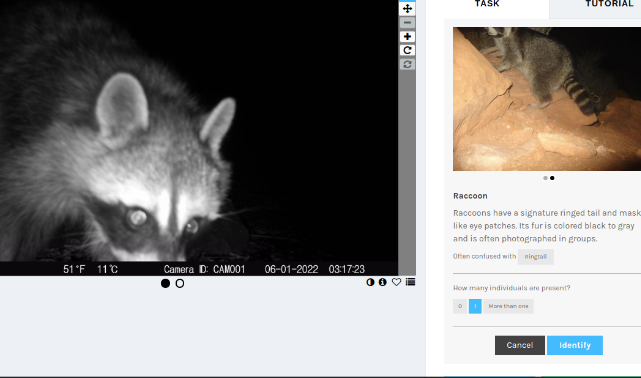Screen dimensions: 641x378
Task: Select second example photo dot
Action: tap(552, 178)
